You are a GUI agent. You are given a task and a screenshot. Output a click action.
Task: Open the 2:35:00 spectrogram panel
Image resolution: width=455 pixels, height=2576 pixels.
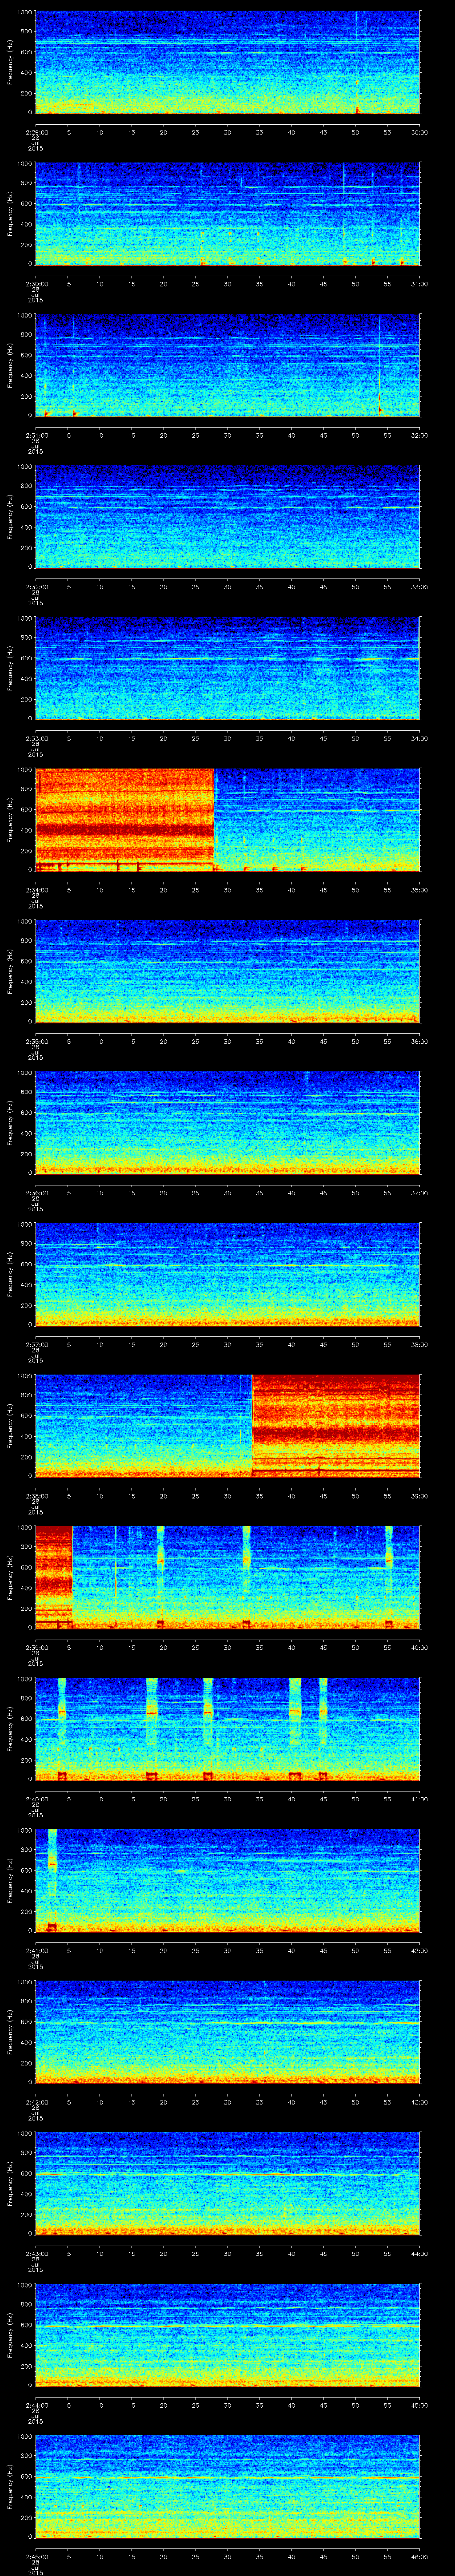[227, 970]
